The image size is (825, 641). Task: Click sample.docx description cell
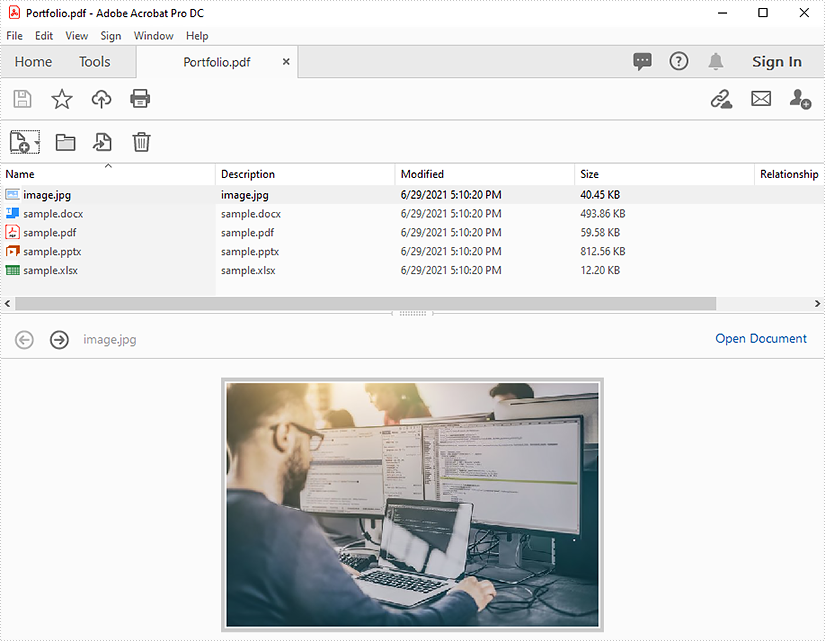click(x=251, y=214)
